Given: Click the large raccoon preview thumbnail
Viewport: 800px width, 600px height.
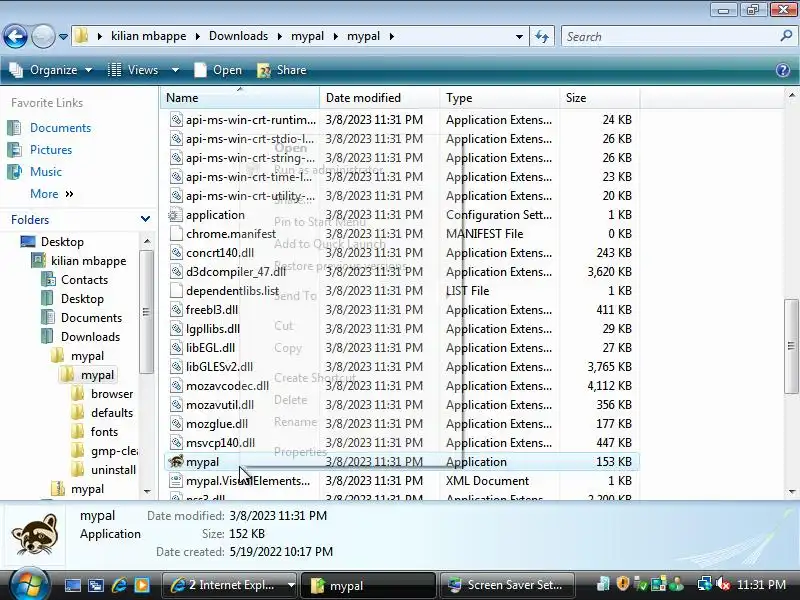Looking at the screenshot, I should pyautogui.click(x=35, y=534).
